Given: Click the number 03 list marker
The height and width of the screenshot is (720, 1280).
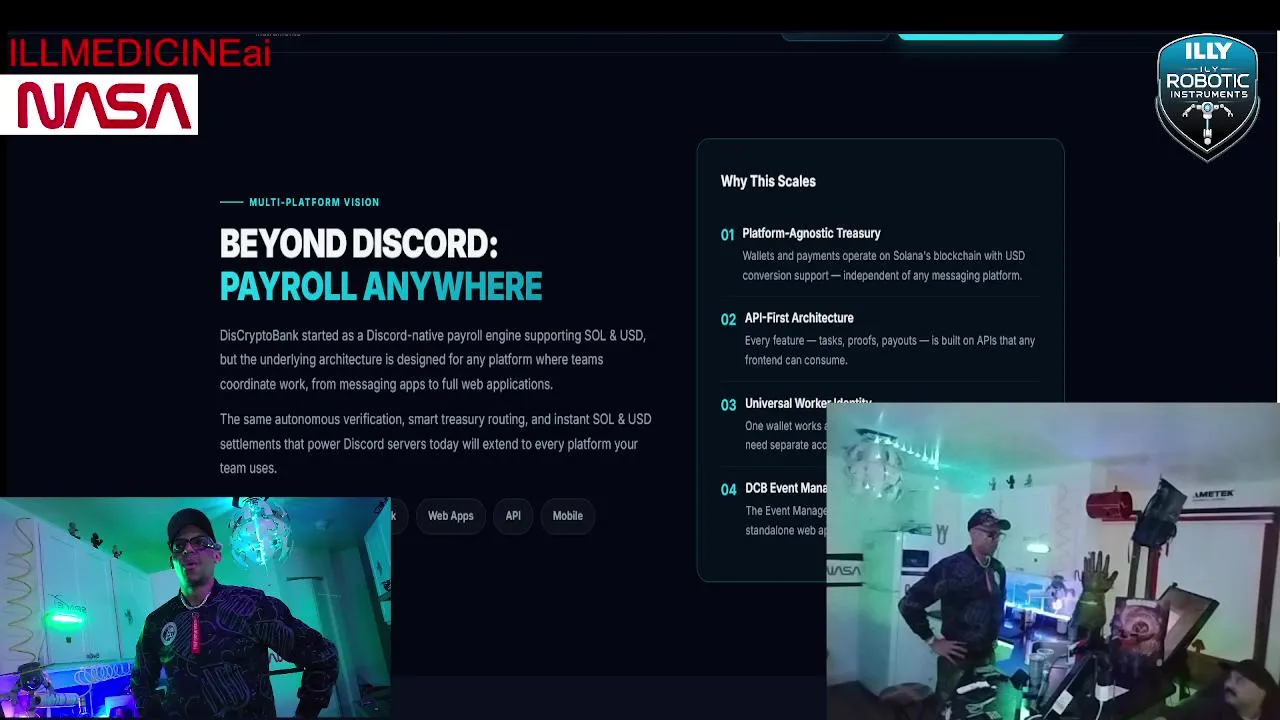Looking at the screenshot, I should coord(728,404).
